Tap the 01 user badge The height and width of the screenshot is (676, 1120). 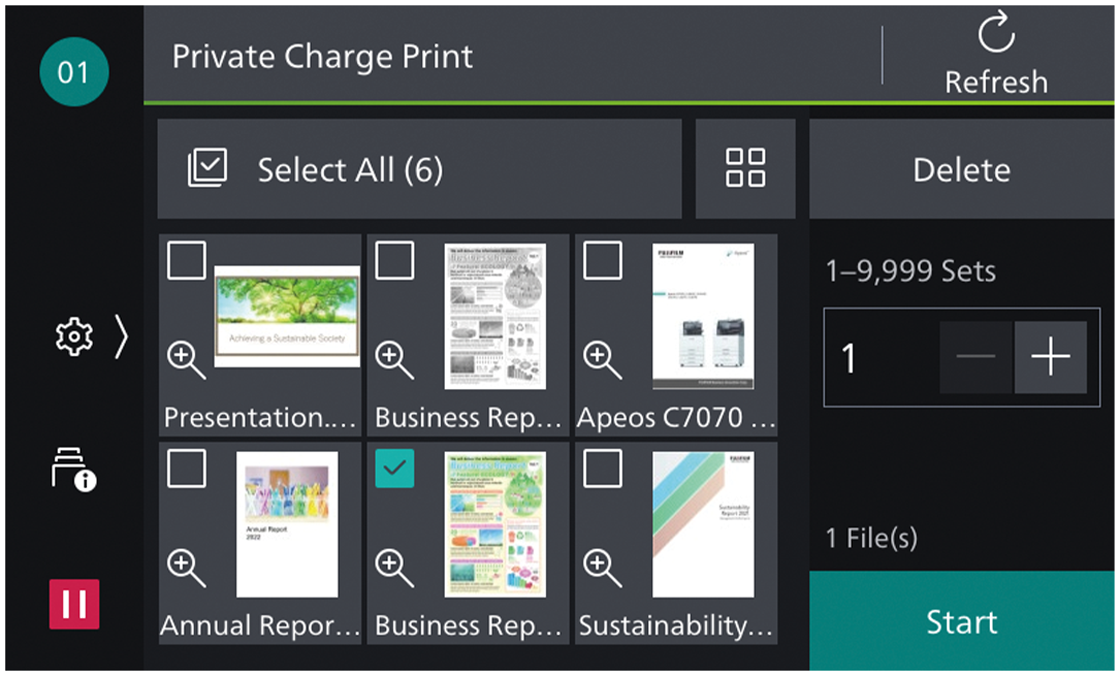click(73, 71)
